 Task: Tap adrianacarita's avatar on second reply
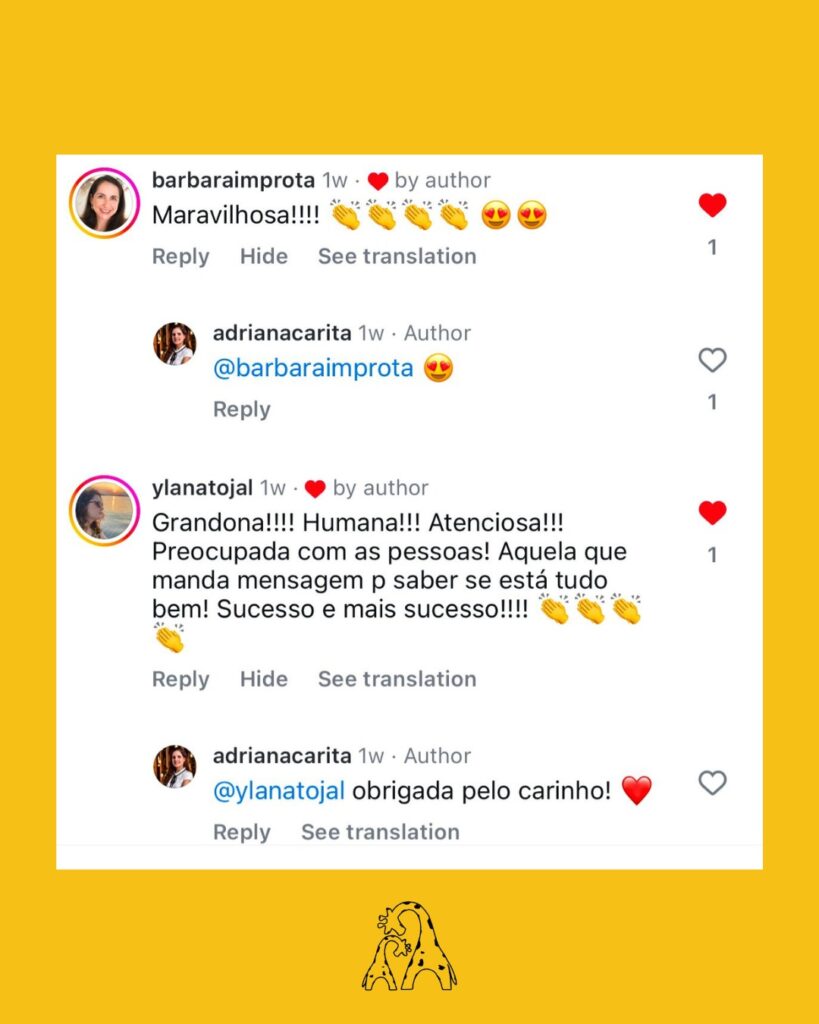174,766
